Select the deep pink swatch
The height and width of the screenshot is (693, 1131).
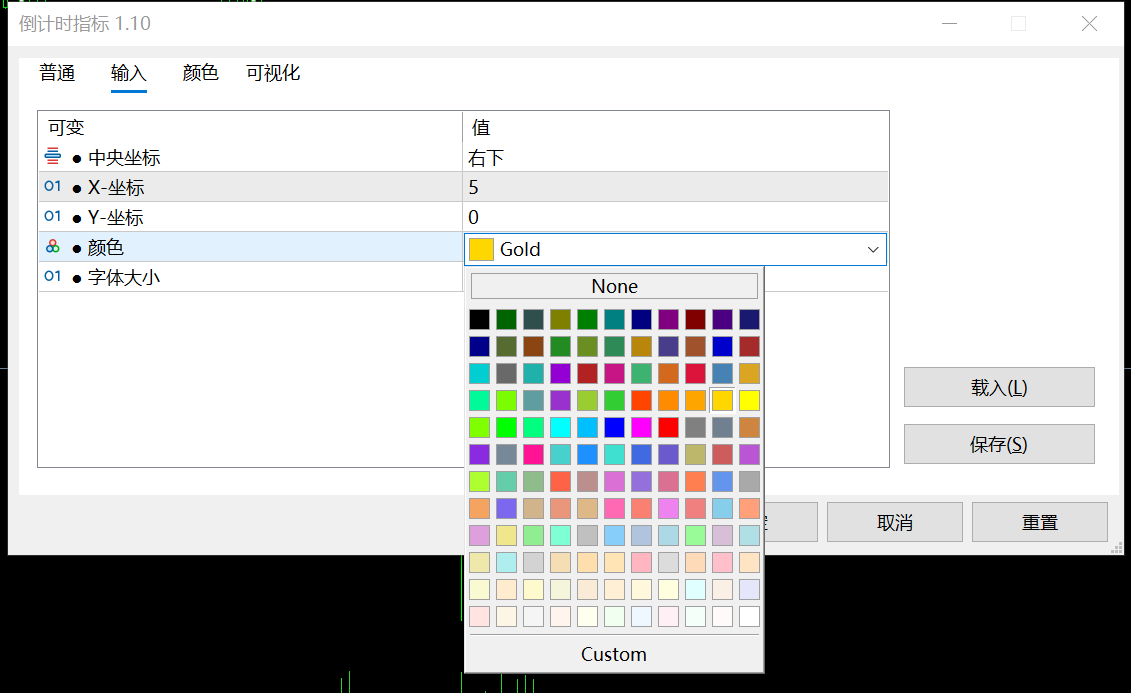click(533, 454)
